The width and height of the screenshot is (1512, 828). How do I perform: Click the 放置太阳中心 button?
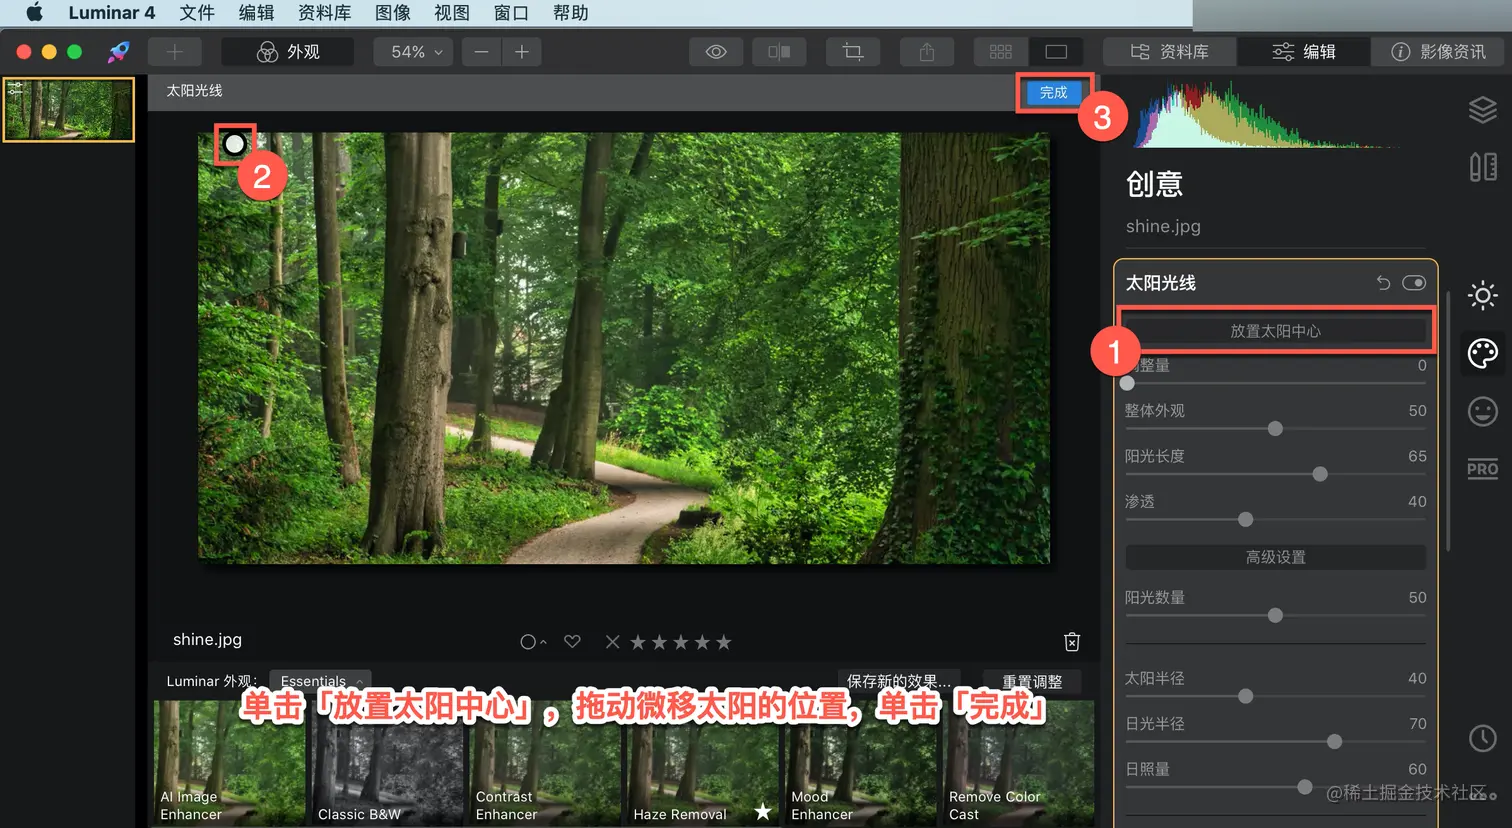tap(1276, 331)
